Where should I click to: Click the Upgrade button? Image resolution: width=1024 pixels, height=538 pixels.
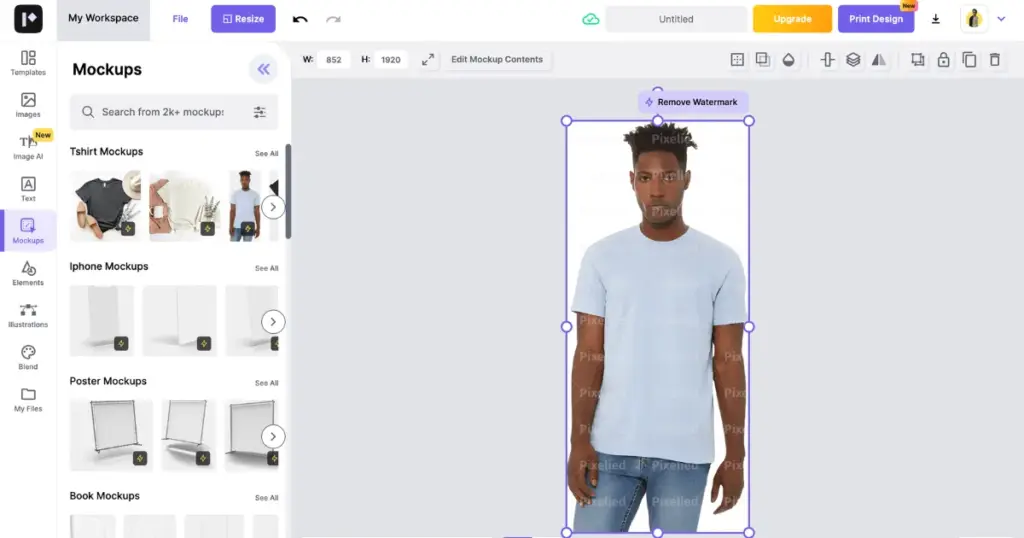pos(792,19)
